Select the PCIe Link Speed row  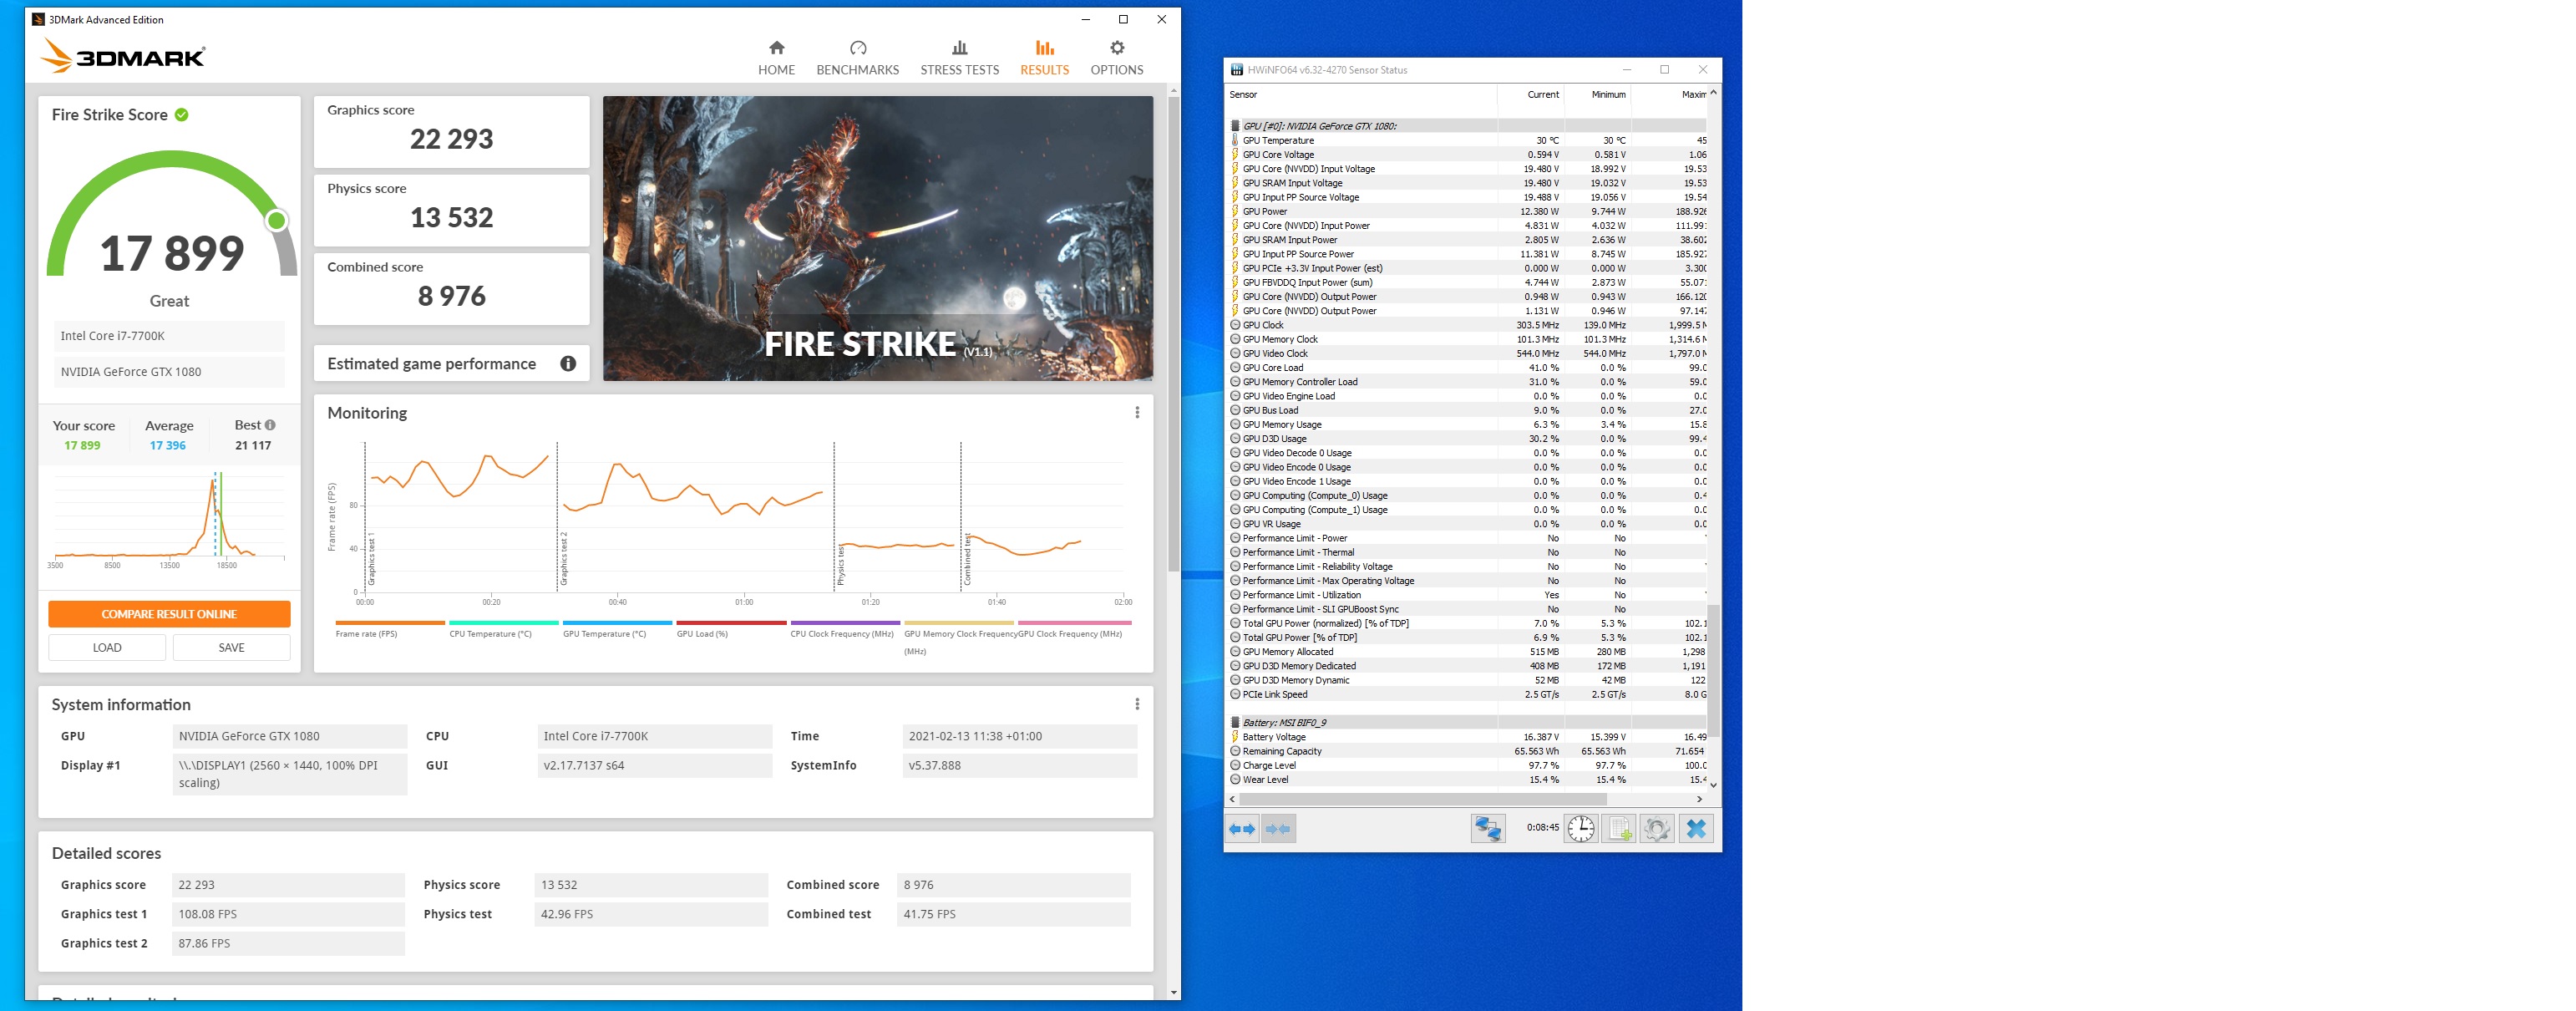tap(1467, 695)
